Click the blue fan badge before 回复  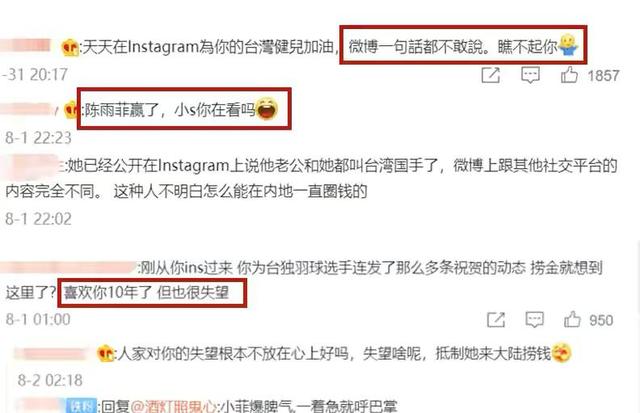[83, 406]
